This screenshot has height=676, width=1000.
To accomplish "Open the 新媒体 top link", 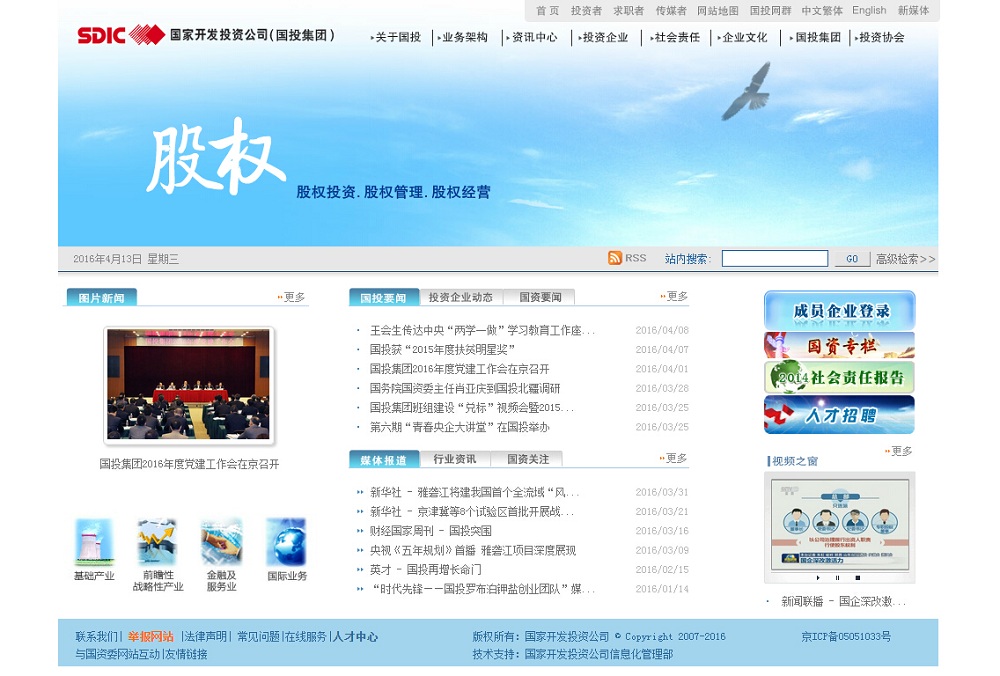I will point(913,10).
